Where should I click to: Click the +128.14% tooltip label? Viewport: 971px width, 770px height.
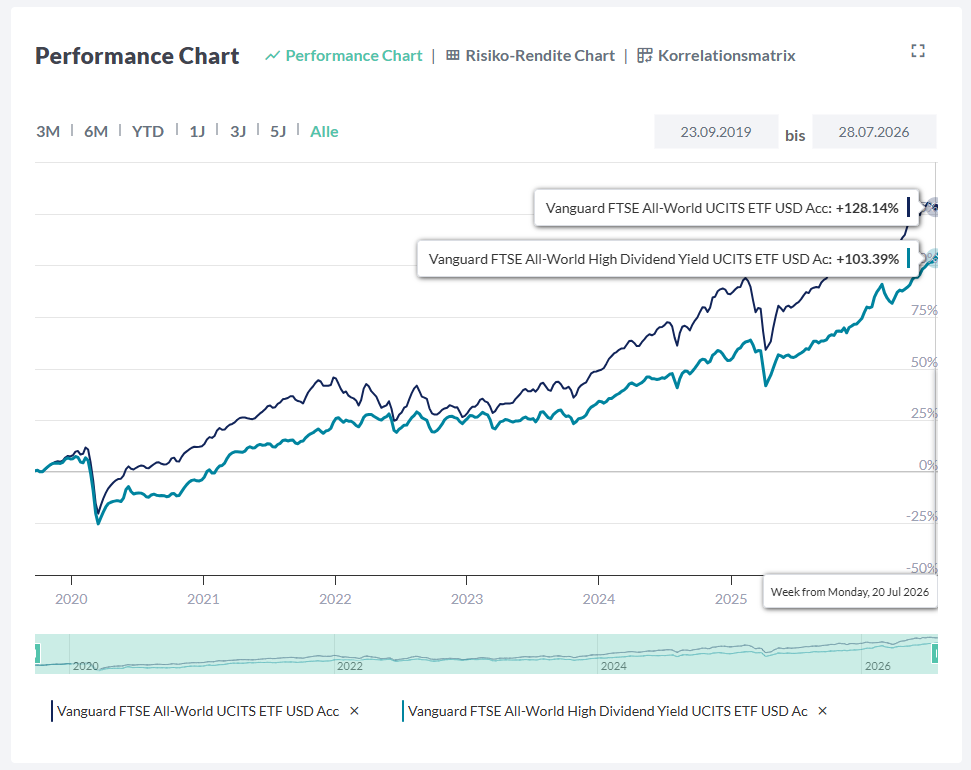(726, 208)
